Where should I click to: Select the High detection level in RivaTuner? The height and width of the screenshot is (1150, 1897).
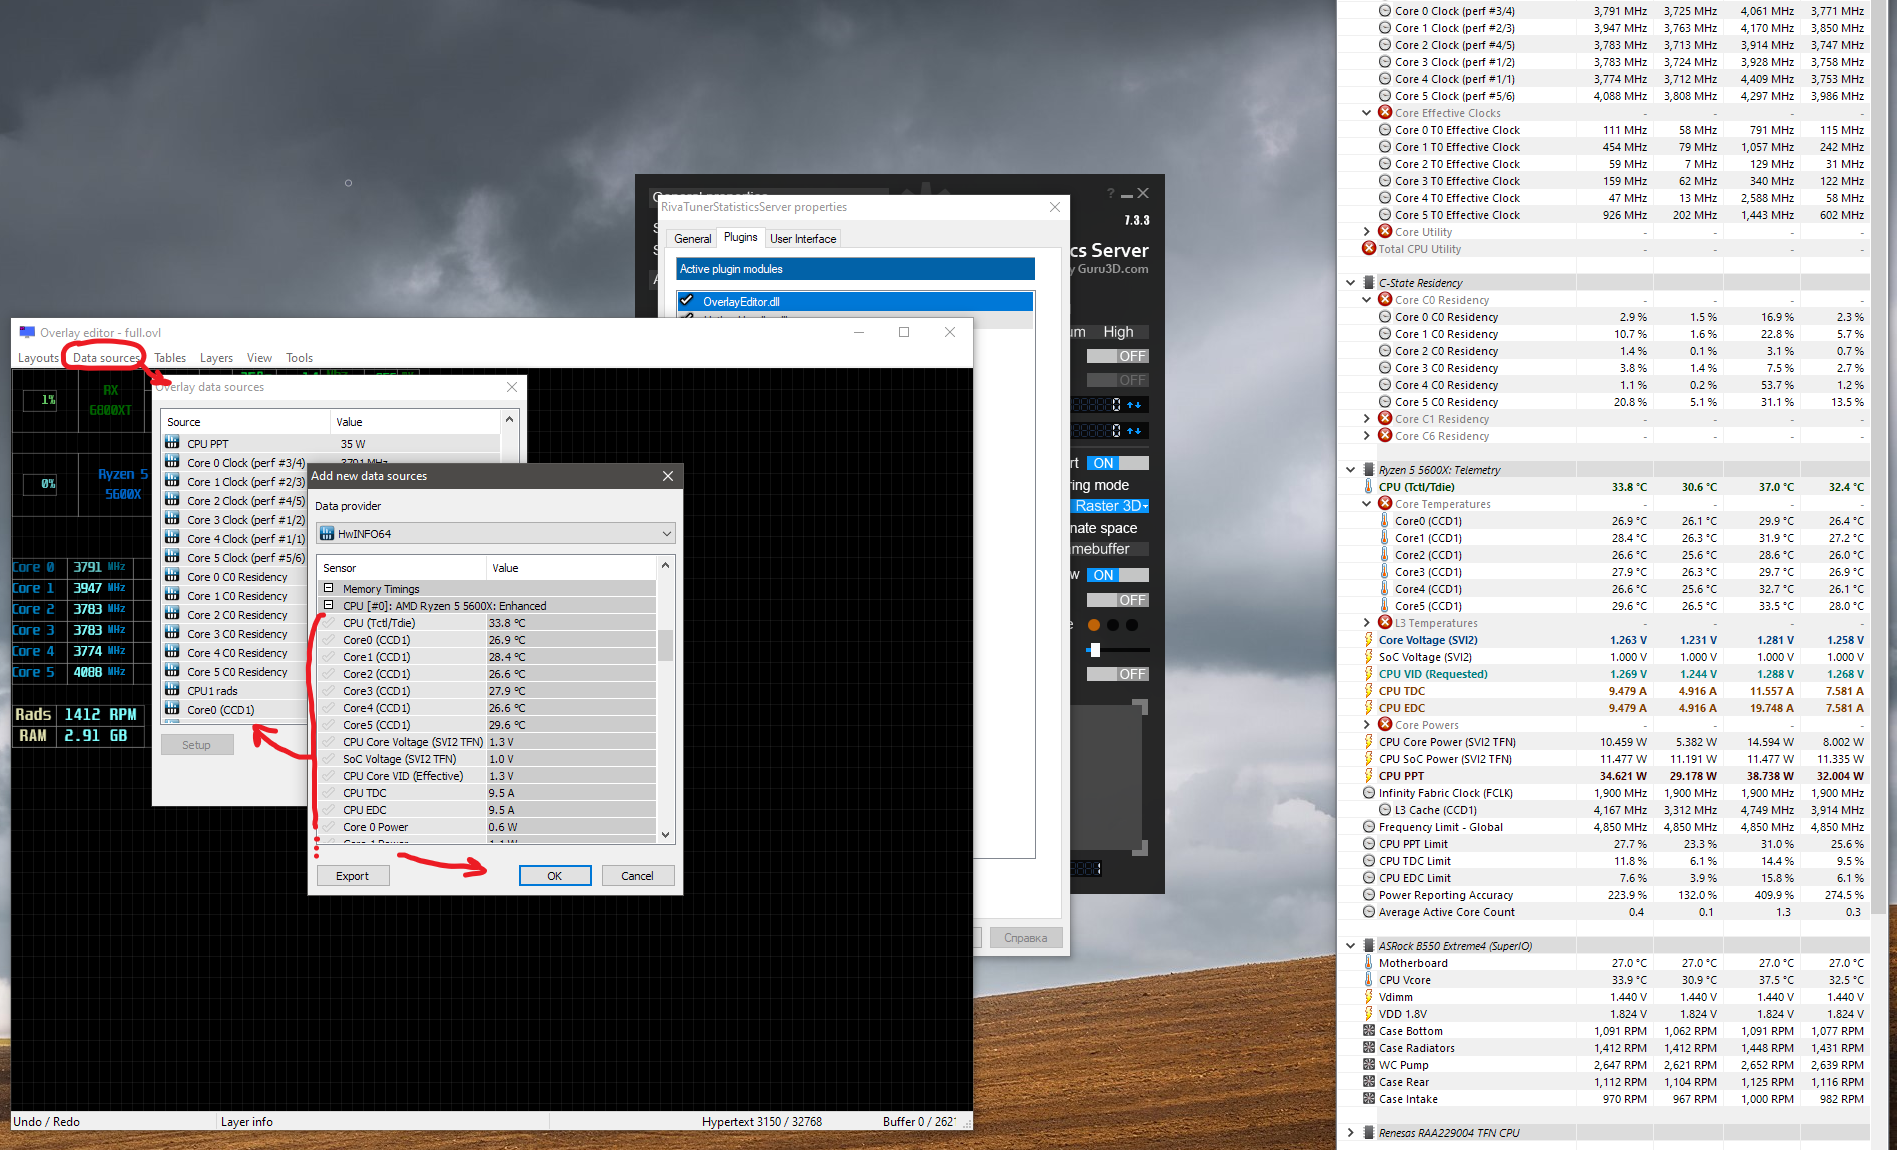tap(1118, 332)
